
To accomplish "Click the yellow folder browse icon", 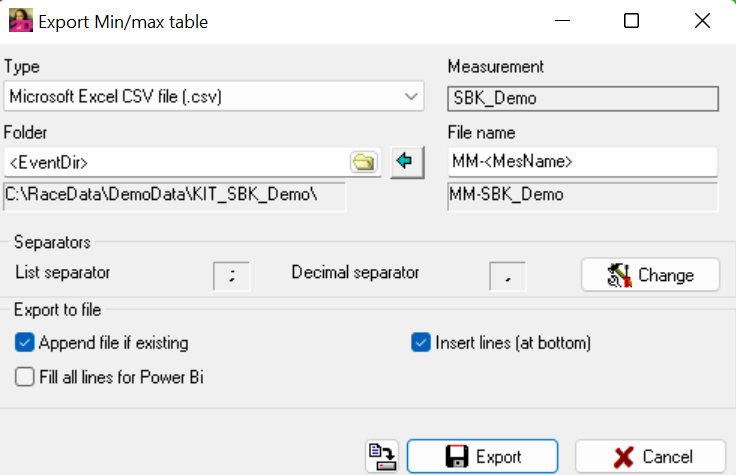I will 362,162.
